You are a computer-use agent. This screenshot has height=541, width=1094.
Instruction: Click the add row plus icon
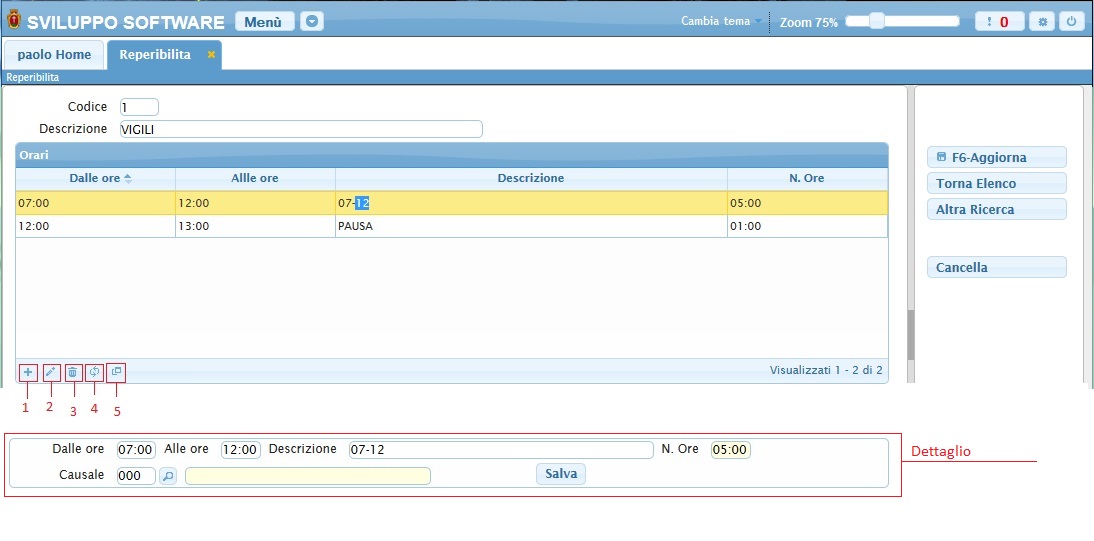[x=27, y=372]
